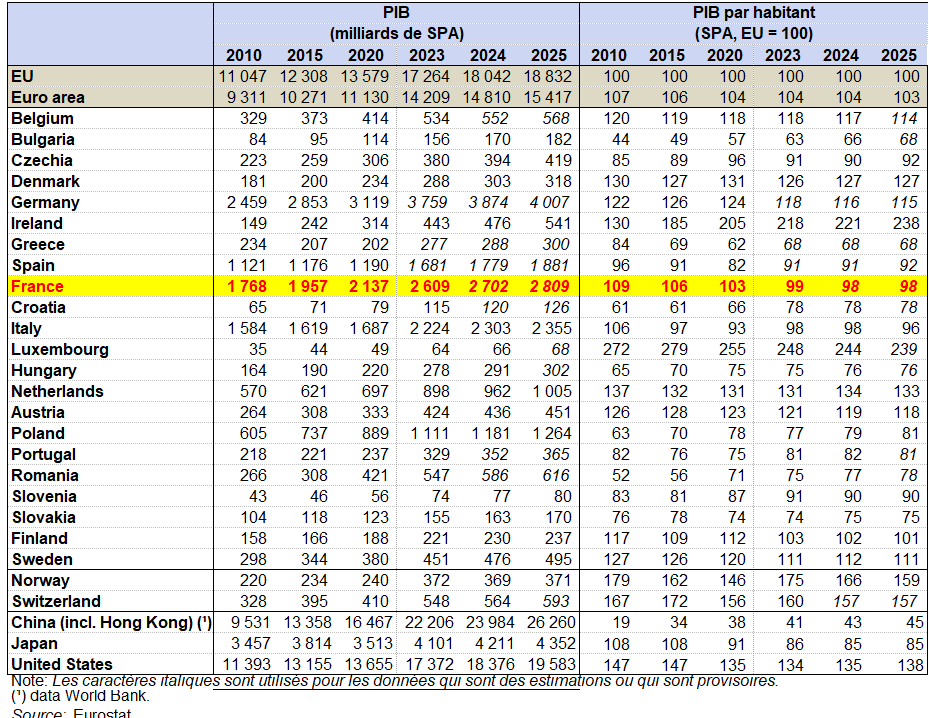Click the 2010 column header under PIB
929x718 pixels.
[x=244, y=56]
